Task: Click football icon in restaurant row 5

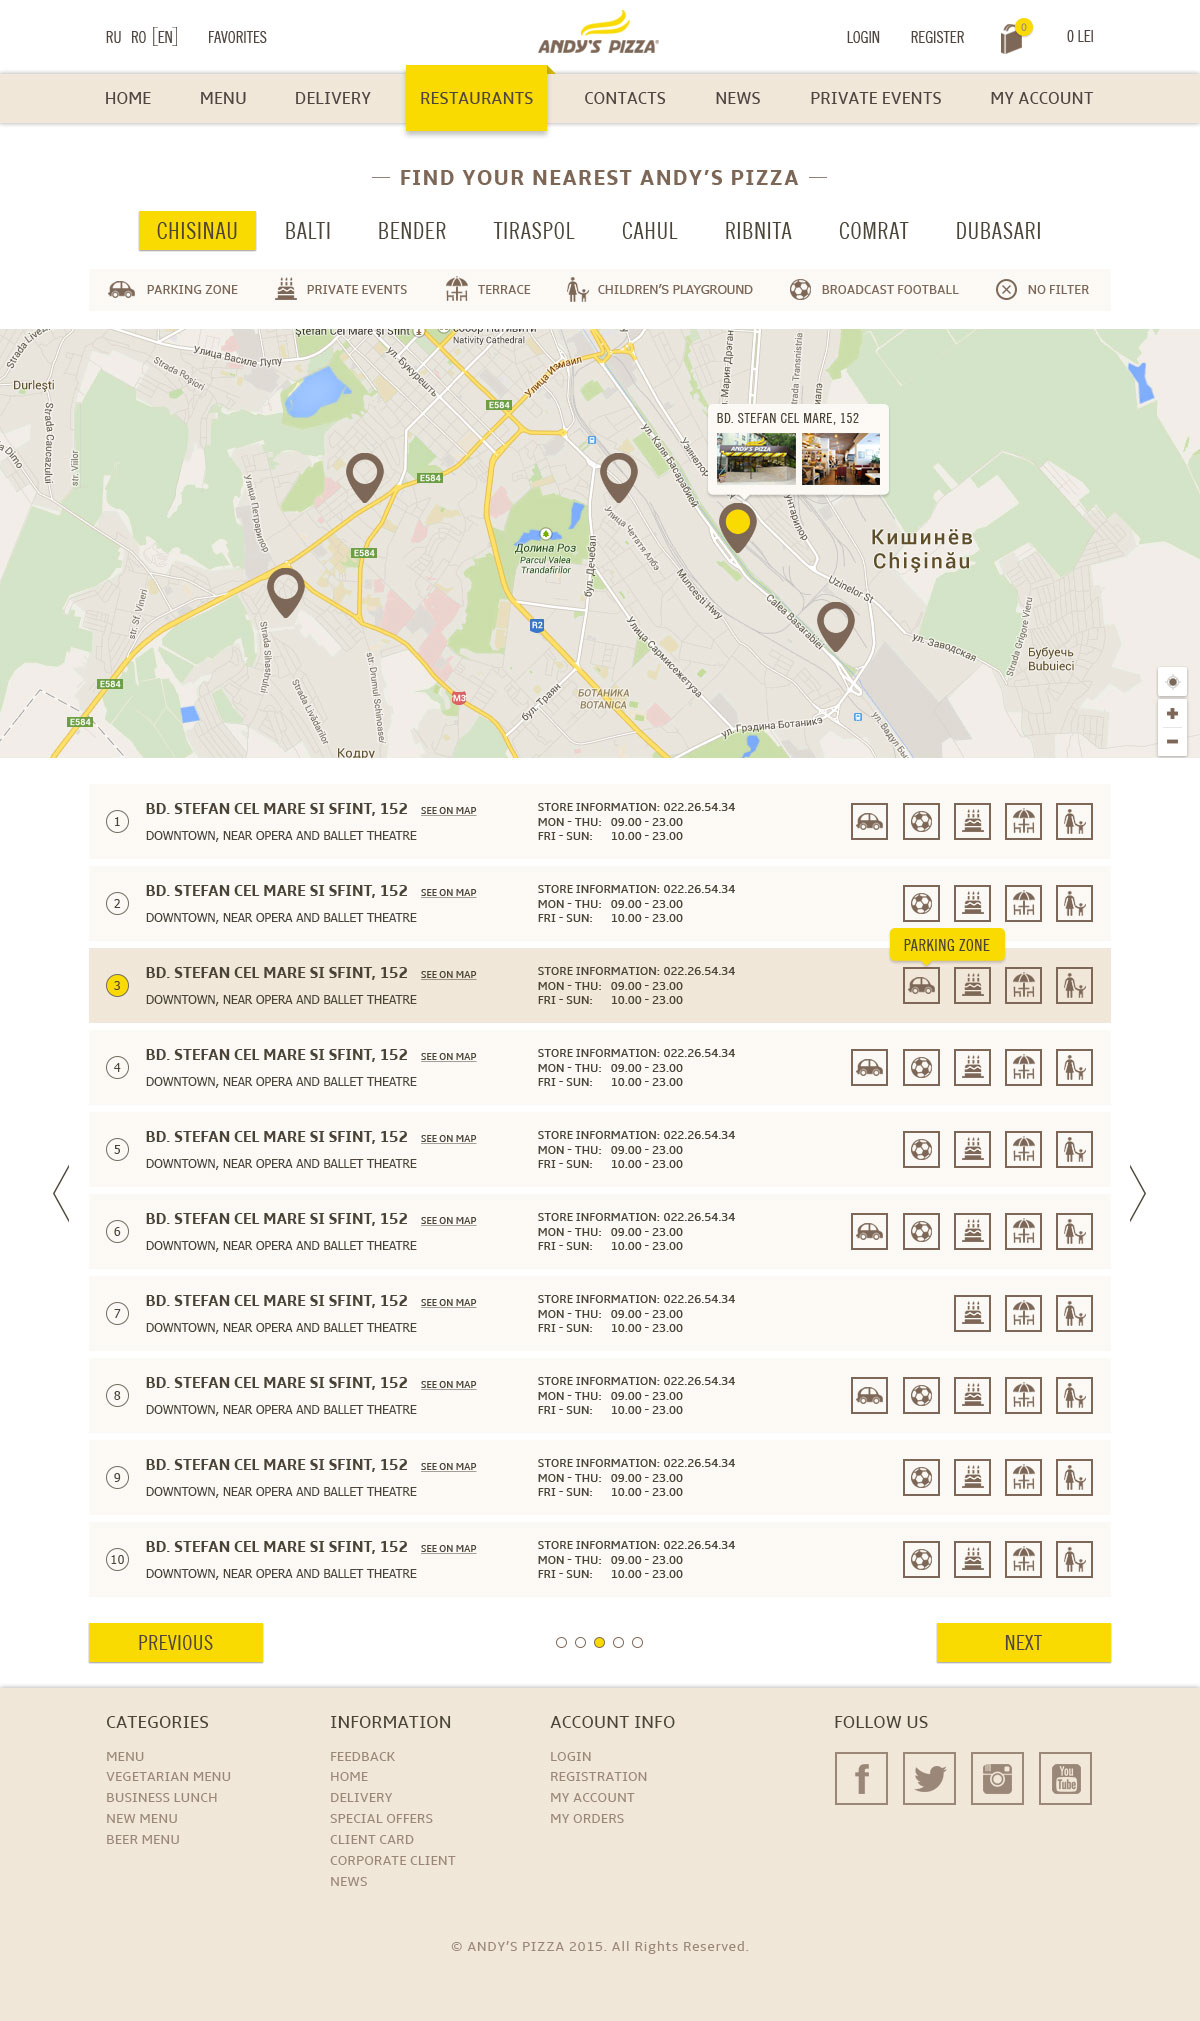Action: pyautogui.click(x=921, y=1150)
